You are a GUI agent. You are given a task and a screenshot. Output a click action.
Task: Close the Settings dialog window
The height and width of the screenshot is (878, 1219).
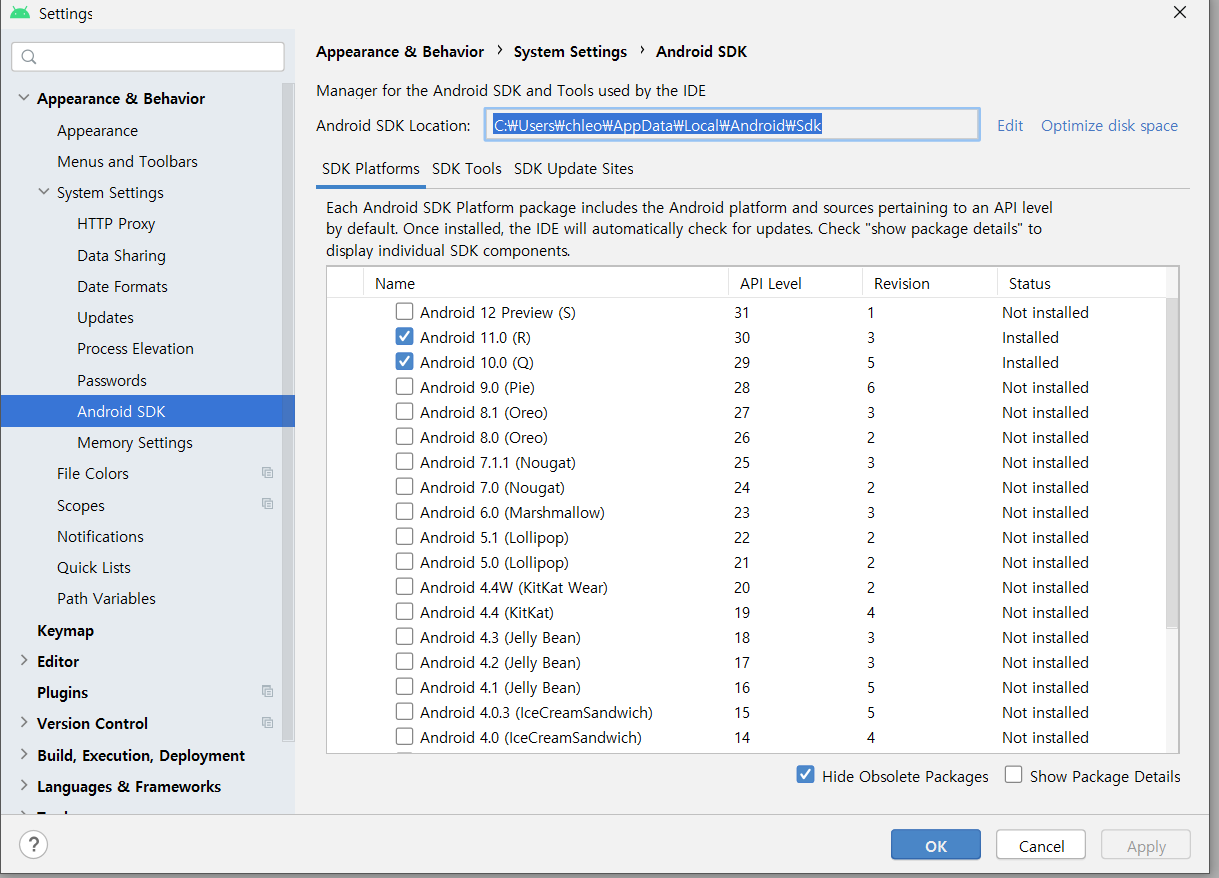pos(1180,12)
